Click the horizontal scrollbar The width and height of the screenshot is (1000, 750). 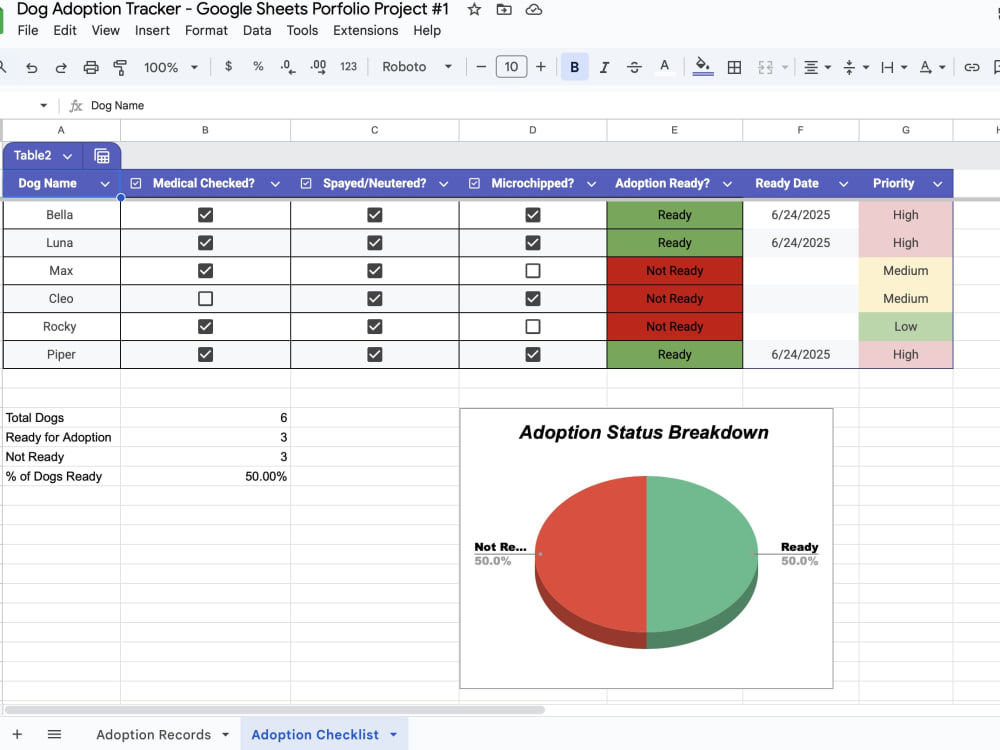274,710
